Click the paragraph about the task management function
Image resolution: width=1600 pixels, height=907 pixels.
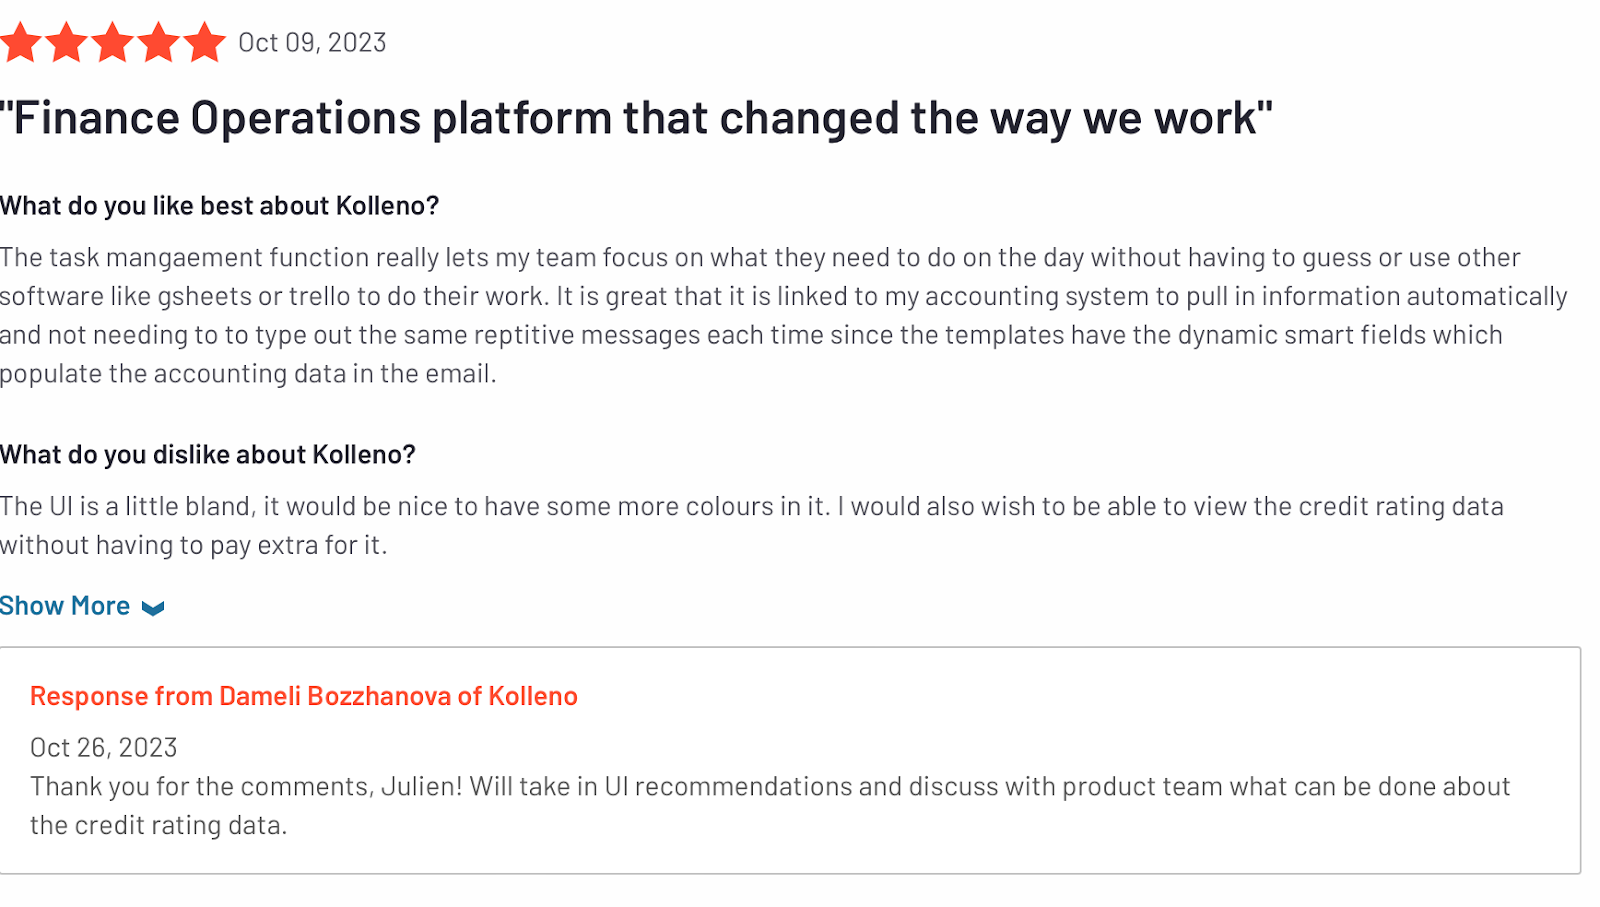coord(784,315)
